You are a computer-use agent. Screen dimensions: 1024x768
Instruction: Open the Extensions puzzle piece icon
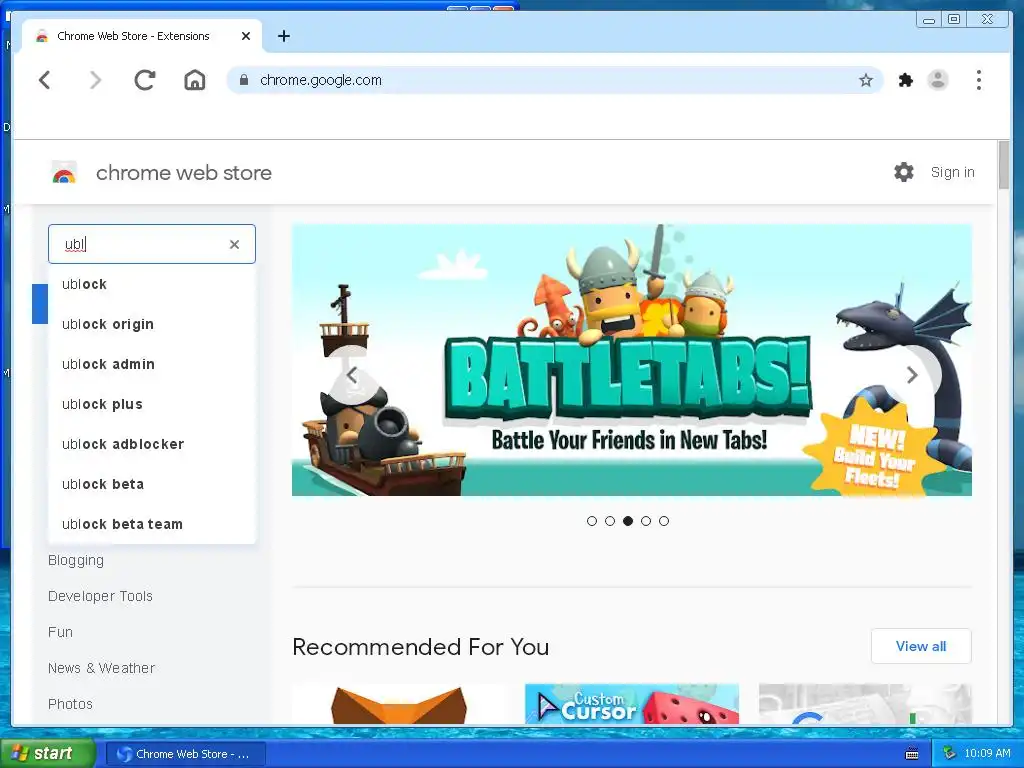(x=905, y=80)
